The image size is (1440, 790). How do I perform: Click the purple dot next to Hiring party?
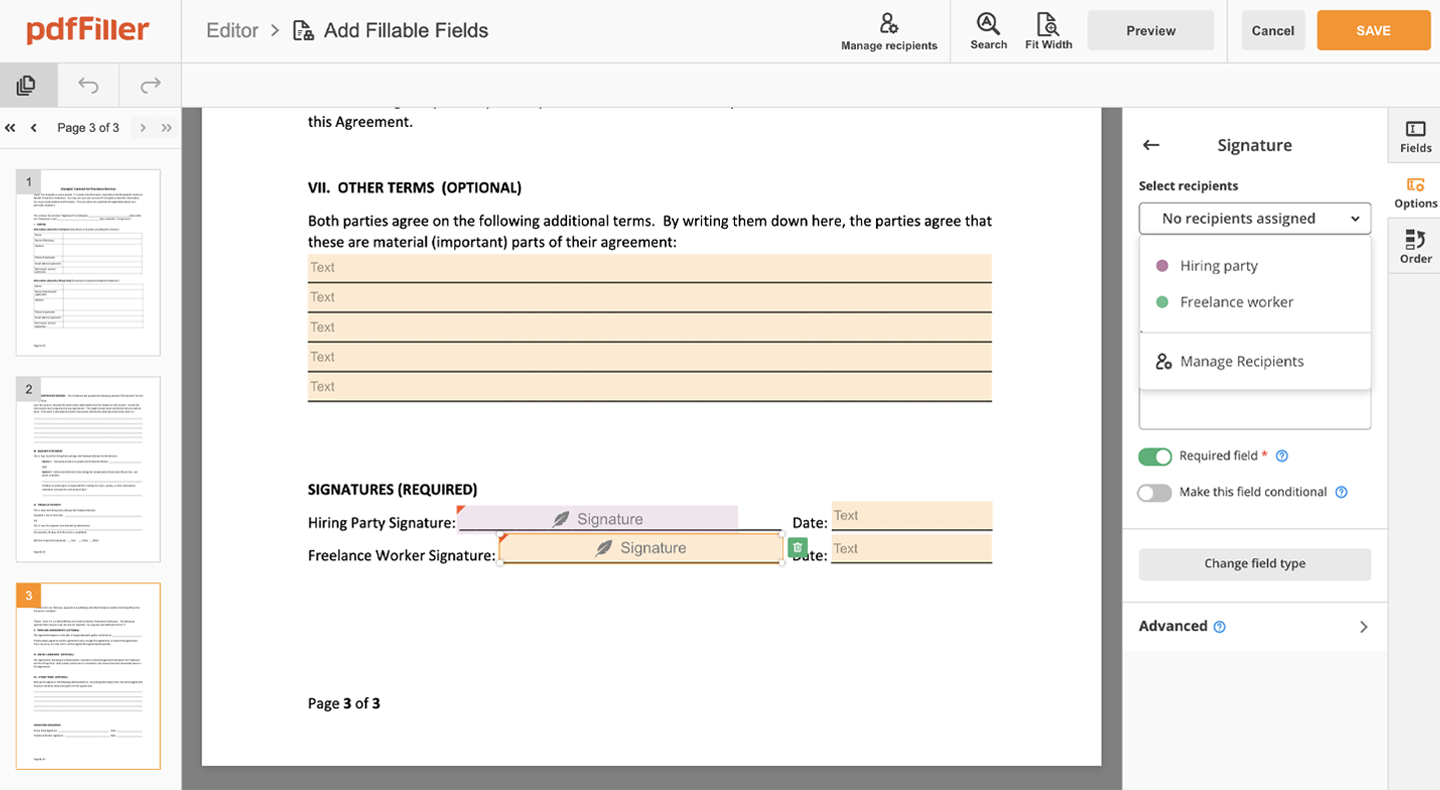1162,266
